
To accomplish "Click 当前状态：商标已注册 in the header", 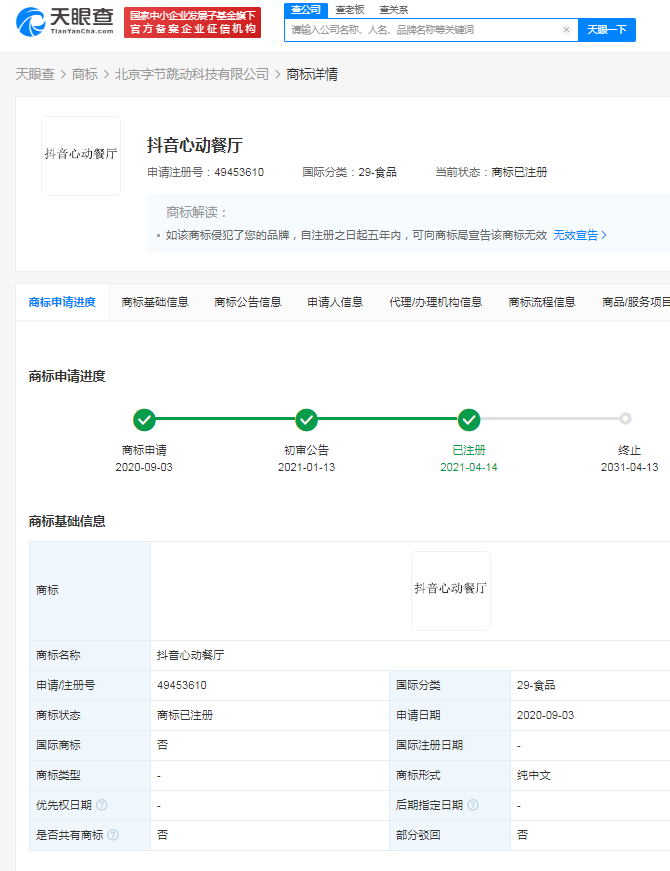I will (x=491, y=172).
